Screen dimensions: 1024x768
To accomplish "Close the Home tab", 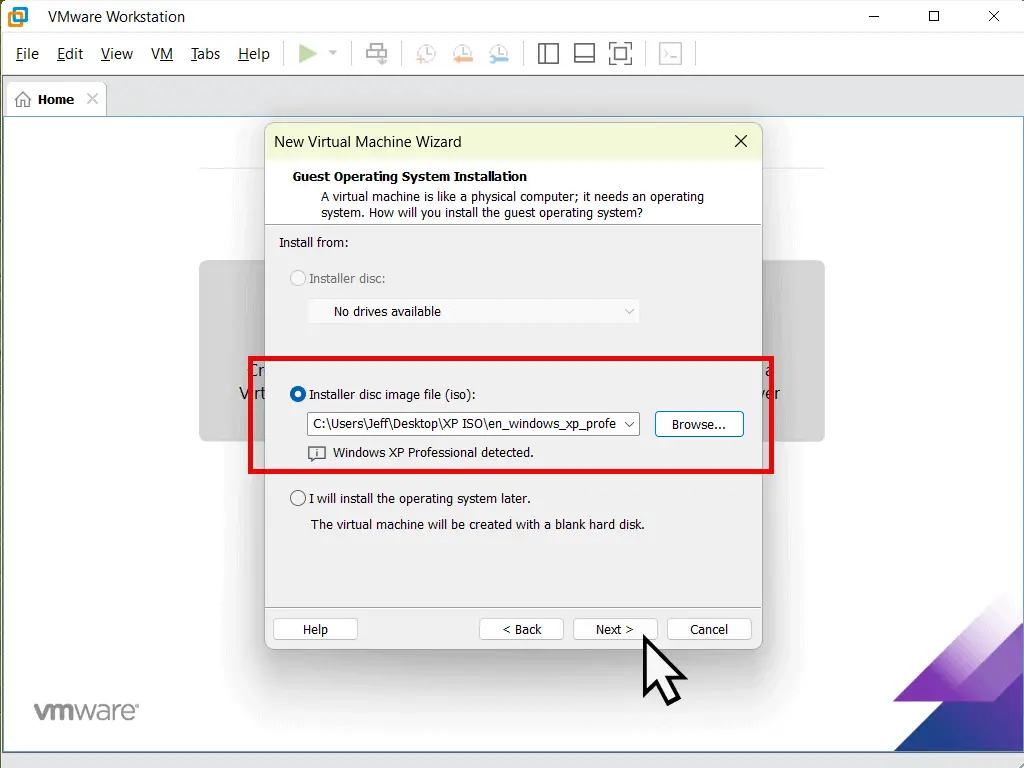I will coord(93,99).
